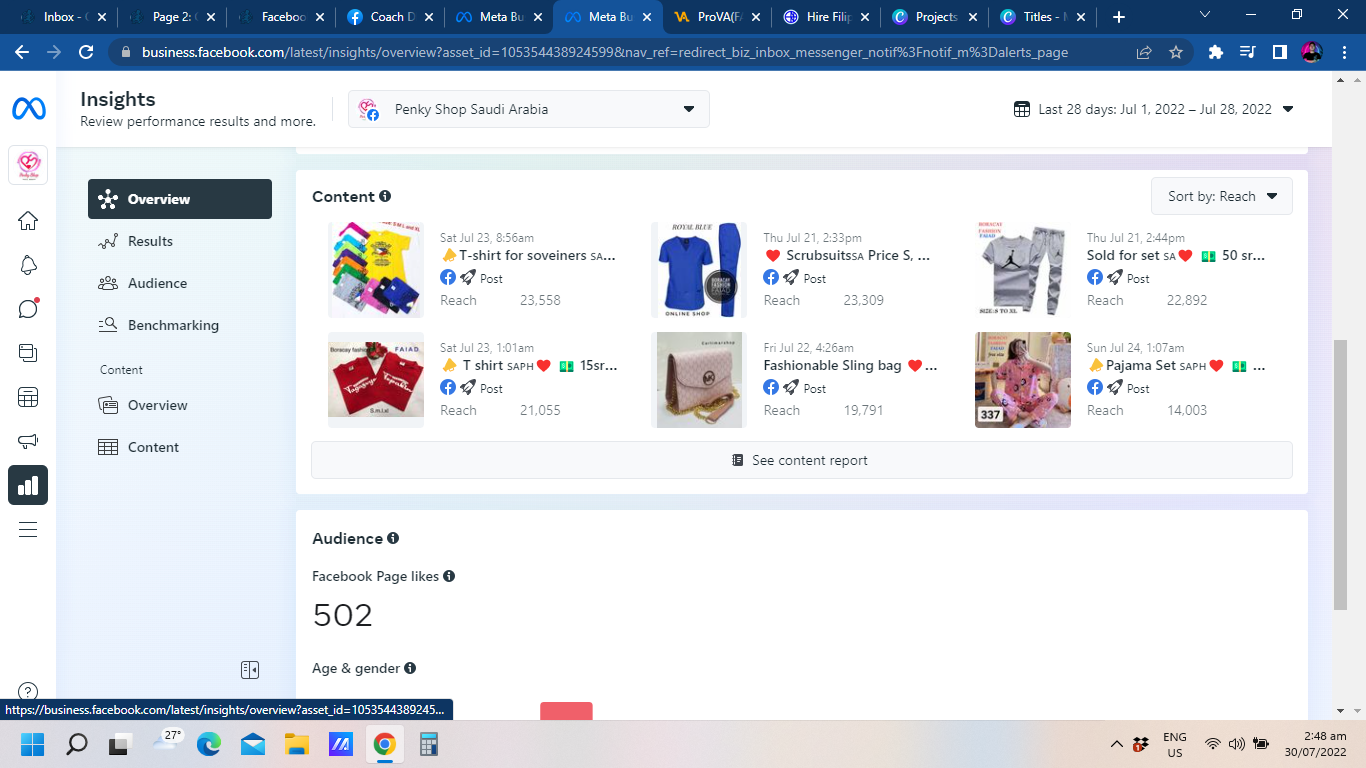This screenshot has height=768, width=1366.
Task: Open Benchmarking in the Insights menu
Action: point(180,325)
